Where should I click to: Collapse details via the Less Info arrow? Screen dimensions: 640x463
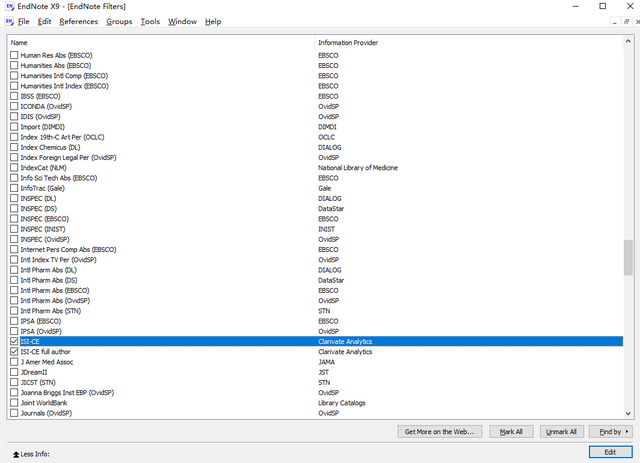click(x=16, y=454)
